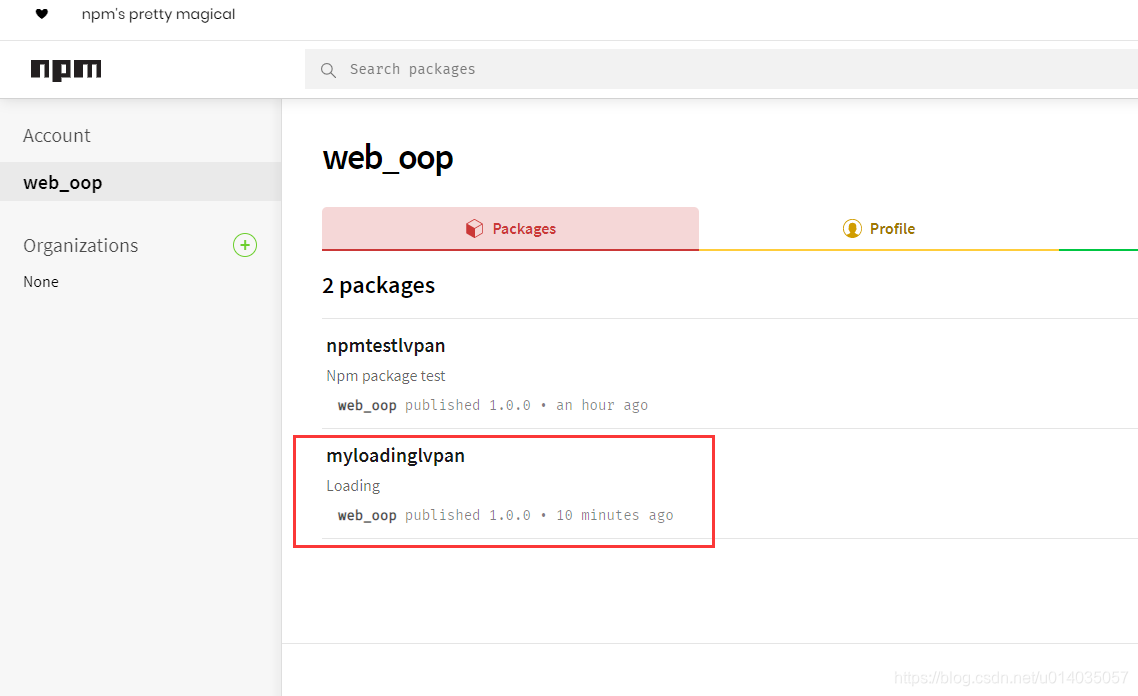
Task: Click the 'None' organizations text
Action: pyautogui.click(x=41, y=282)
